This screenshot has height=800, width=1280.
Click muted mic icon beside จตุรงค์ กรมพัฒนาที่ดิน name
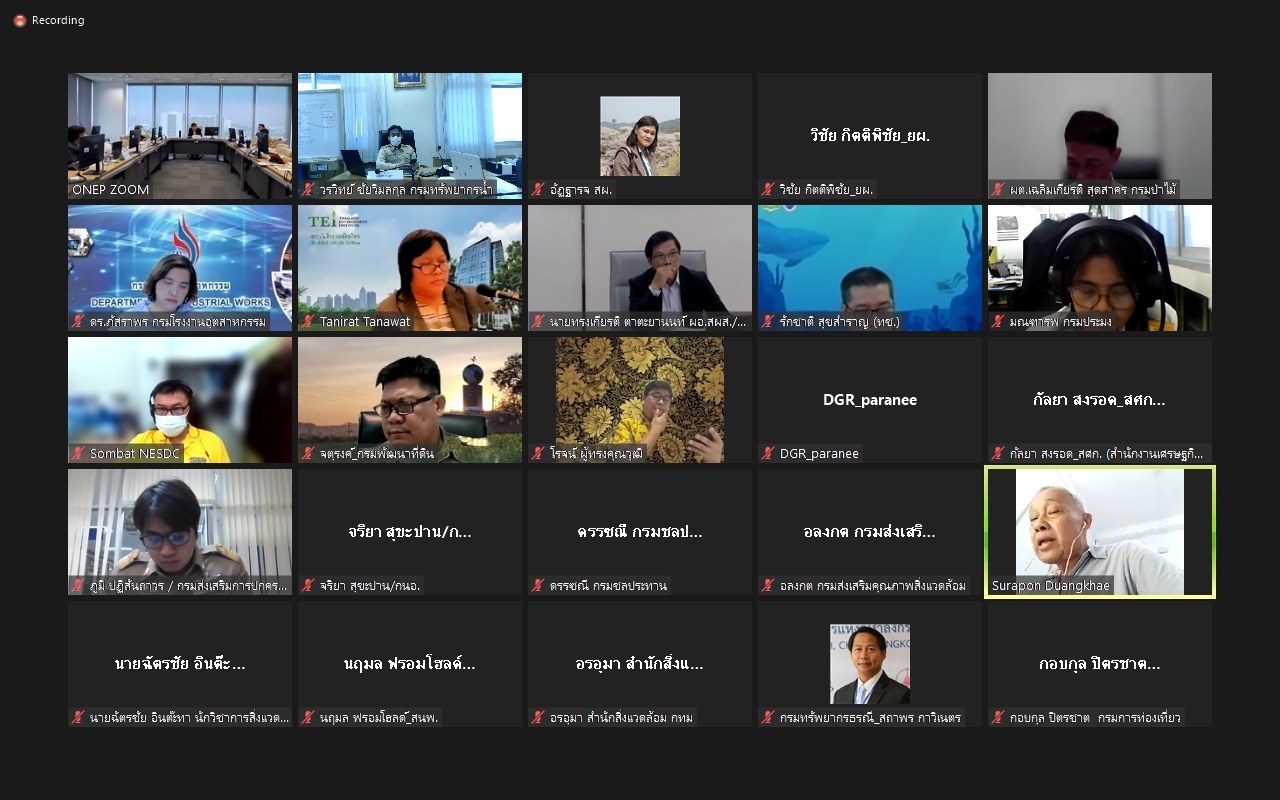tap(309, 454)
